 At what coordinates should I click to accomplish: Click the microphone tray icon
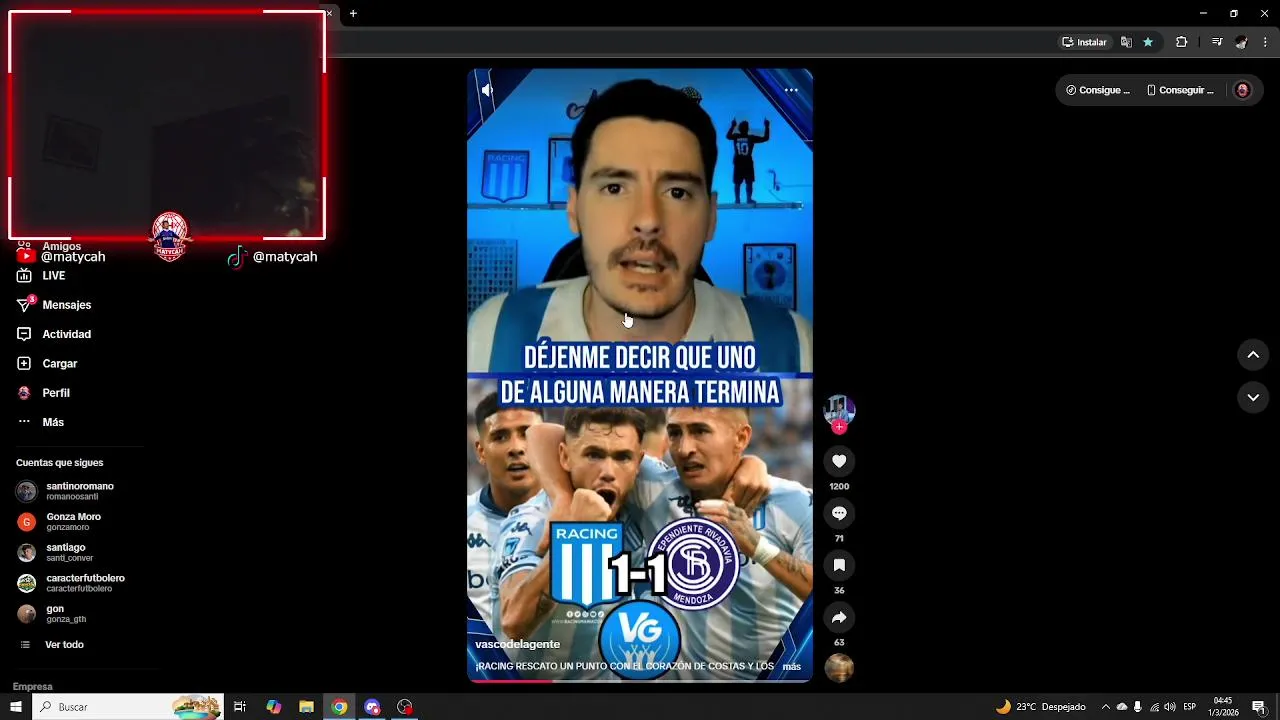[x=1138, y=707]
